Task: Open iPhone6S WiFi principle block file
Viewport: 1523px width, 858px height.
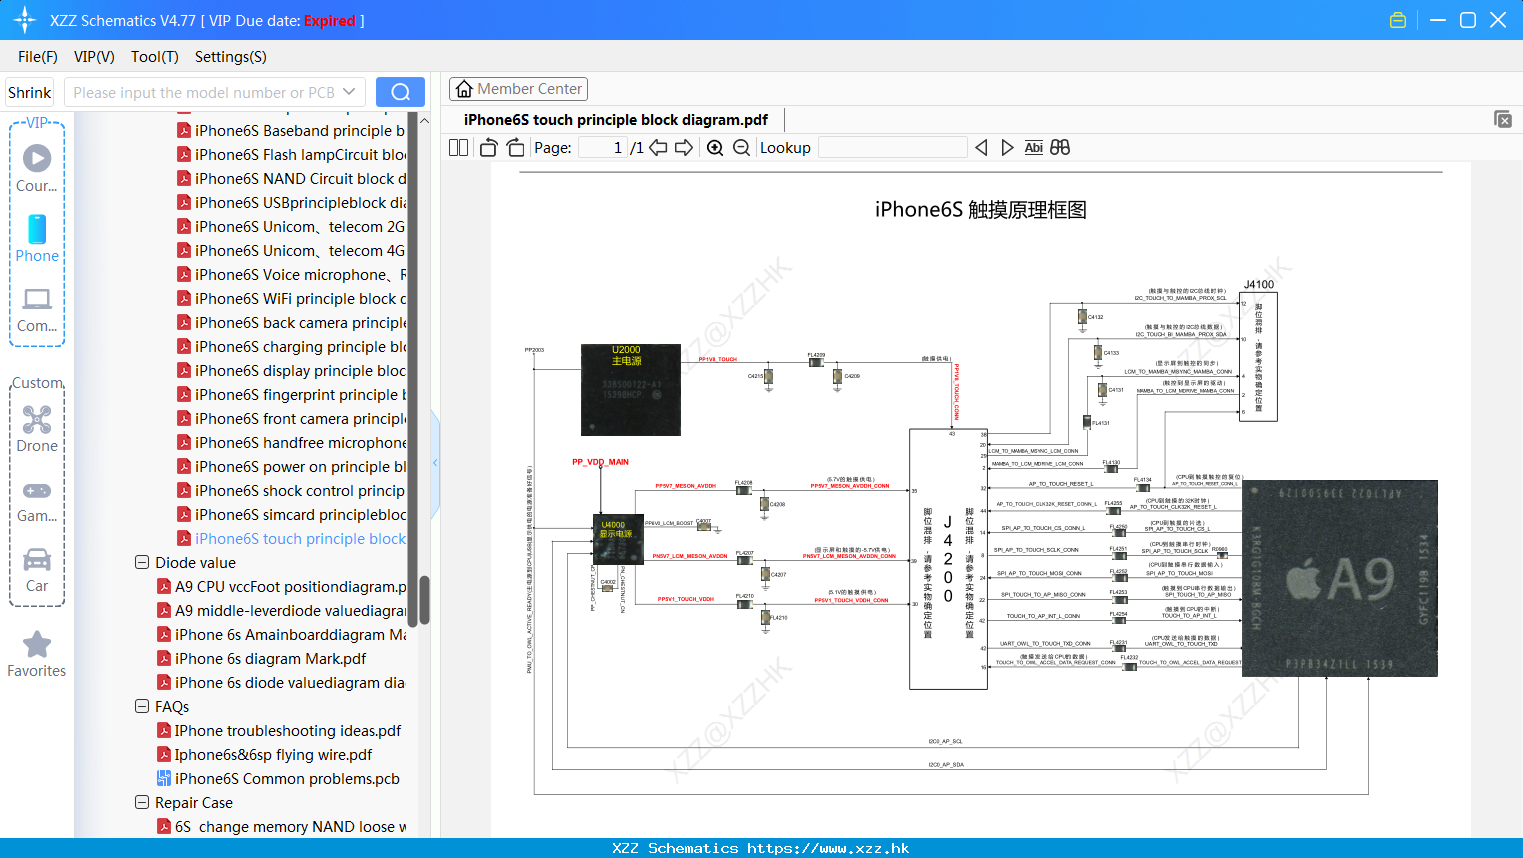Action: (x=291, y=299)
